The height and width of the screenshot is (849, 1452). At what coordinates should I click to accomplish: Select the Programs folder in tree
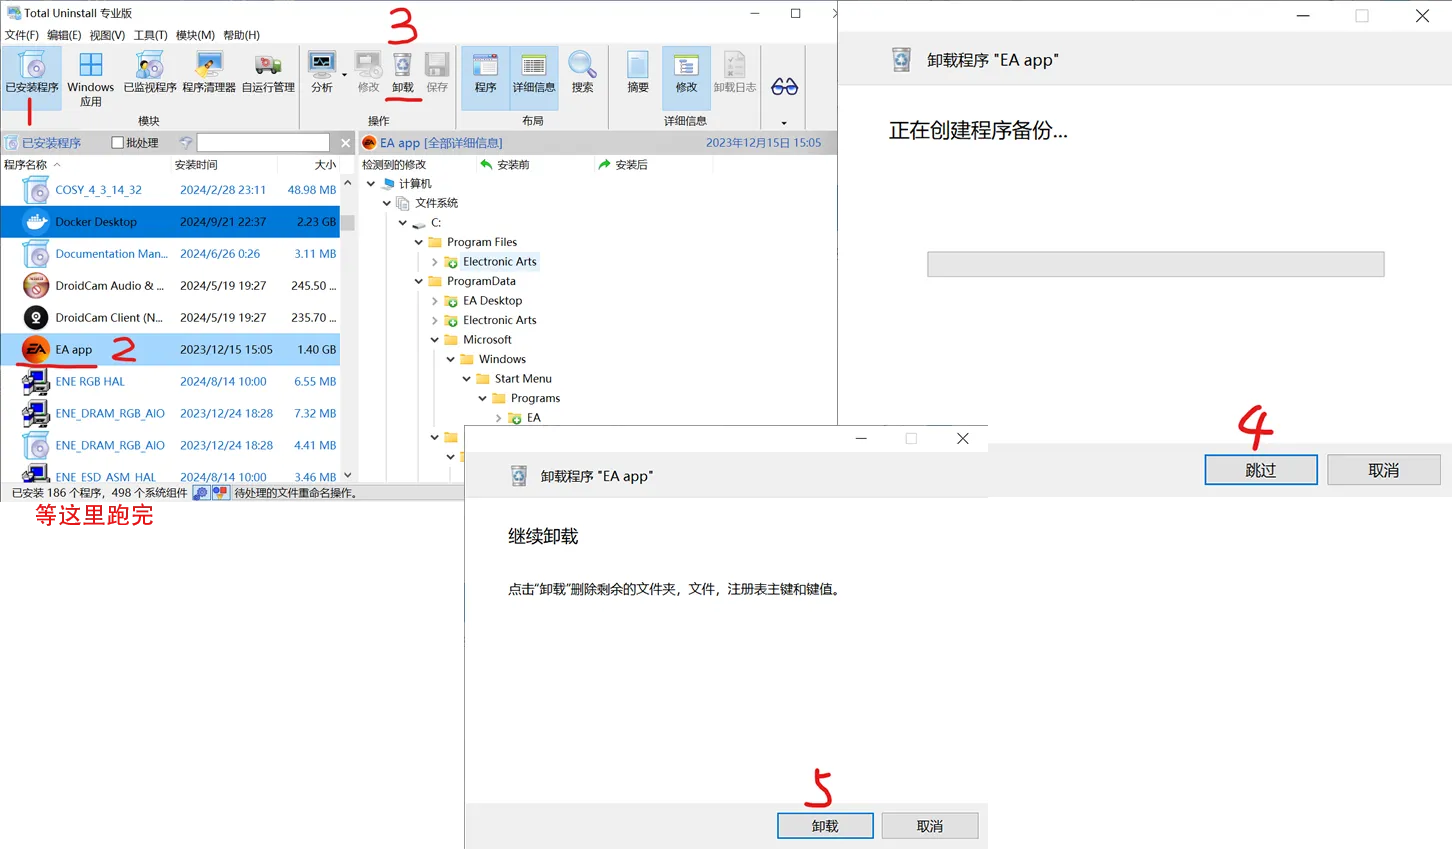click(535, 398)
